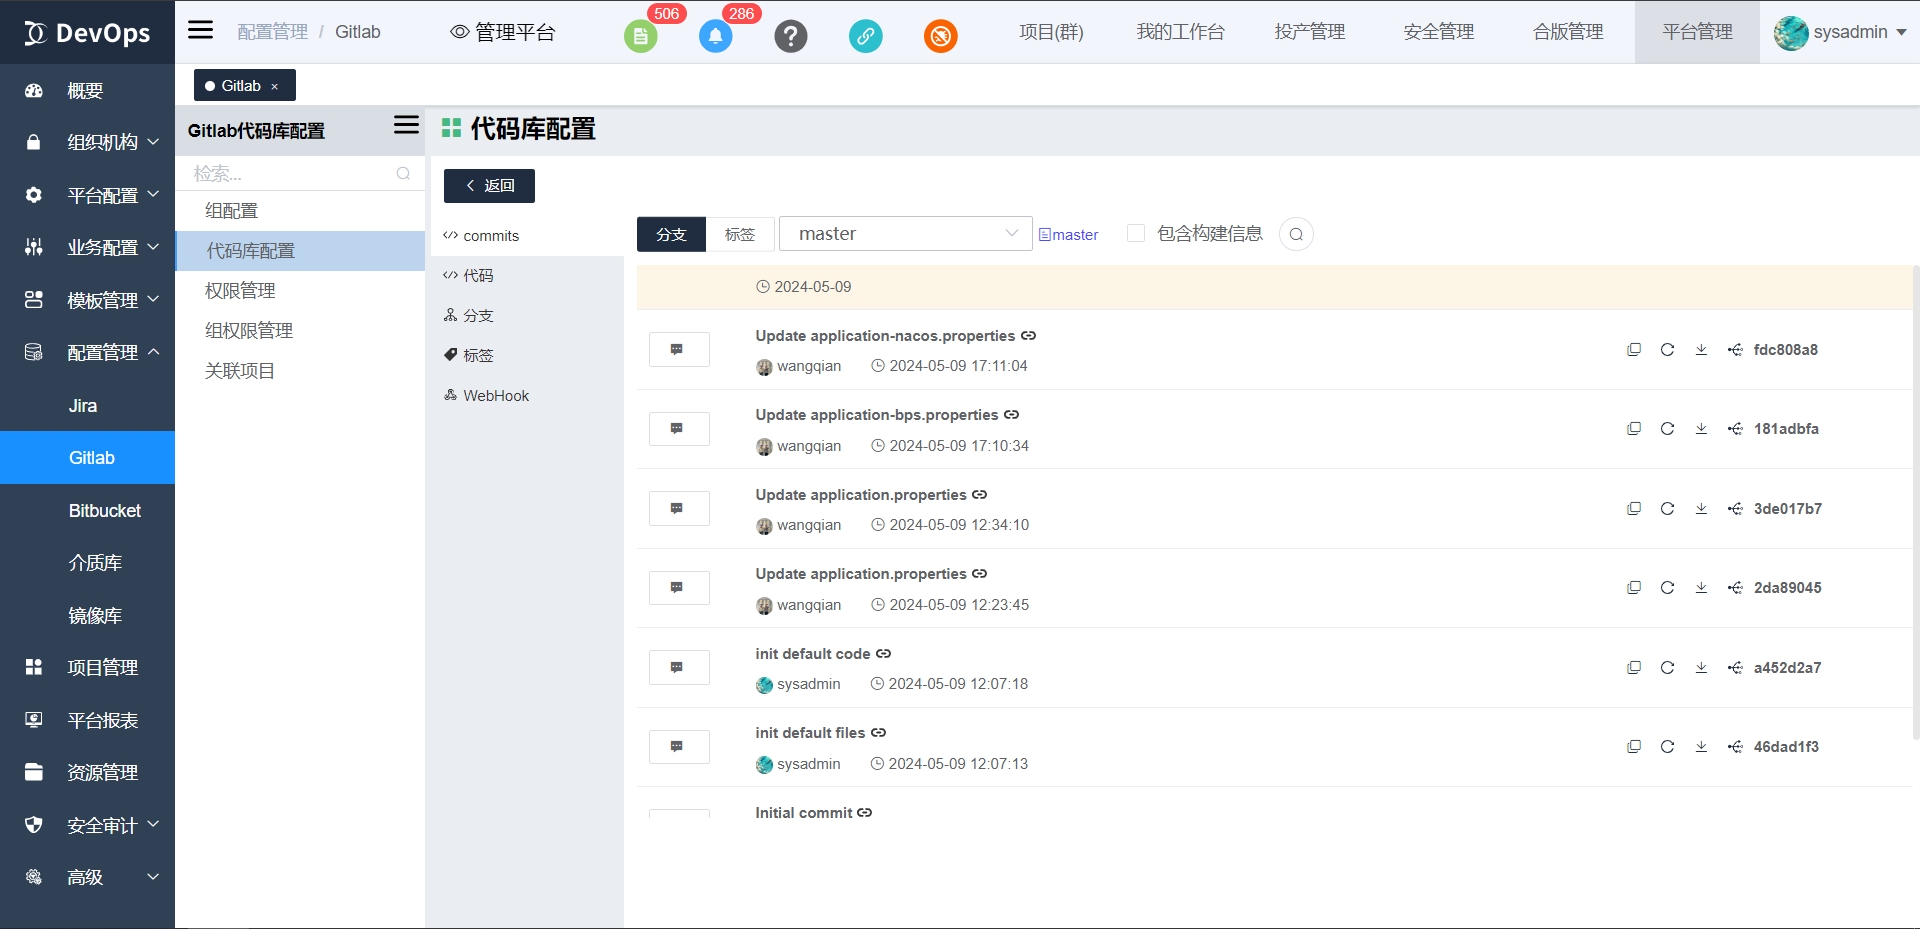Open the sysadmin user dropdown
The image size is (1920, 929).
click(1840, 32)
